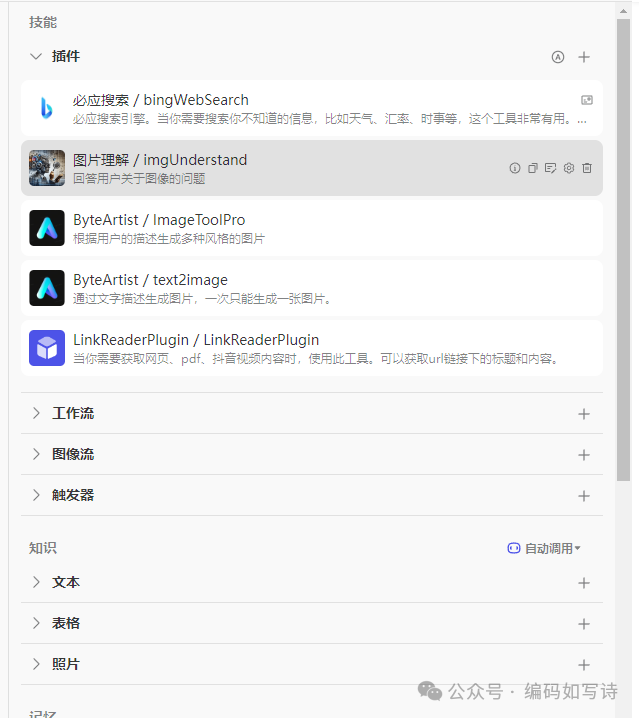
Task: Edit description icon on imgUnderstand row
Action: 551,168
